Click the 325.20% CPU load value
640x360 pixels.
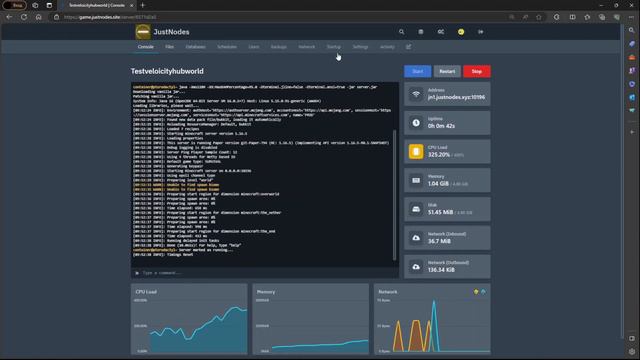coord(439,155)
